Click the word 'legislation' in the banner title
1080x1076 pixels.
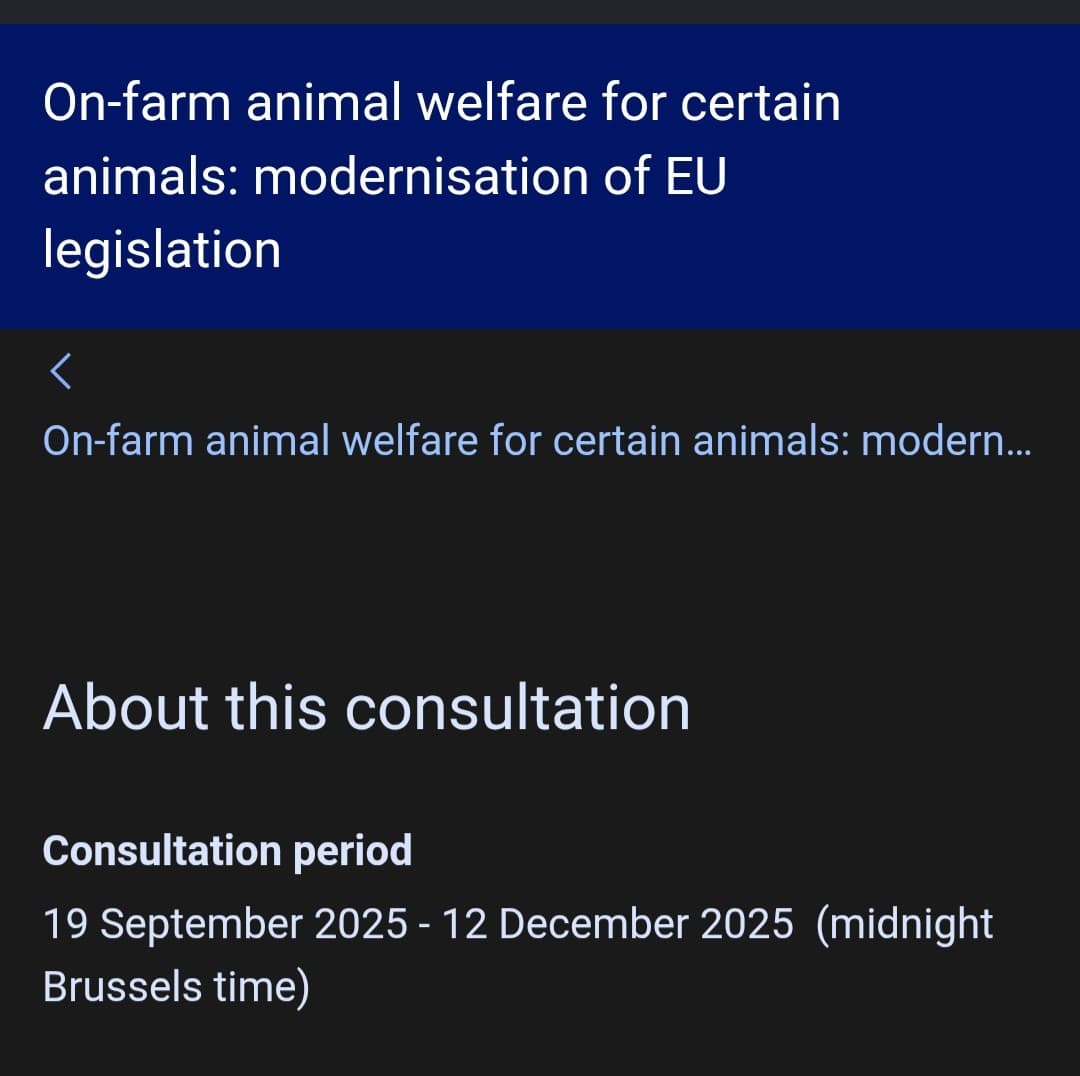click(x=162, y=250)
